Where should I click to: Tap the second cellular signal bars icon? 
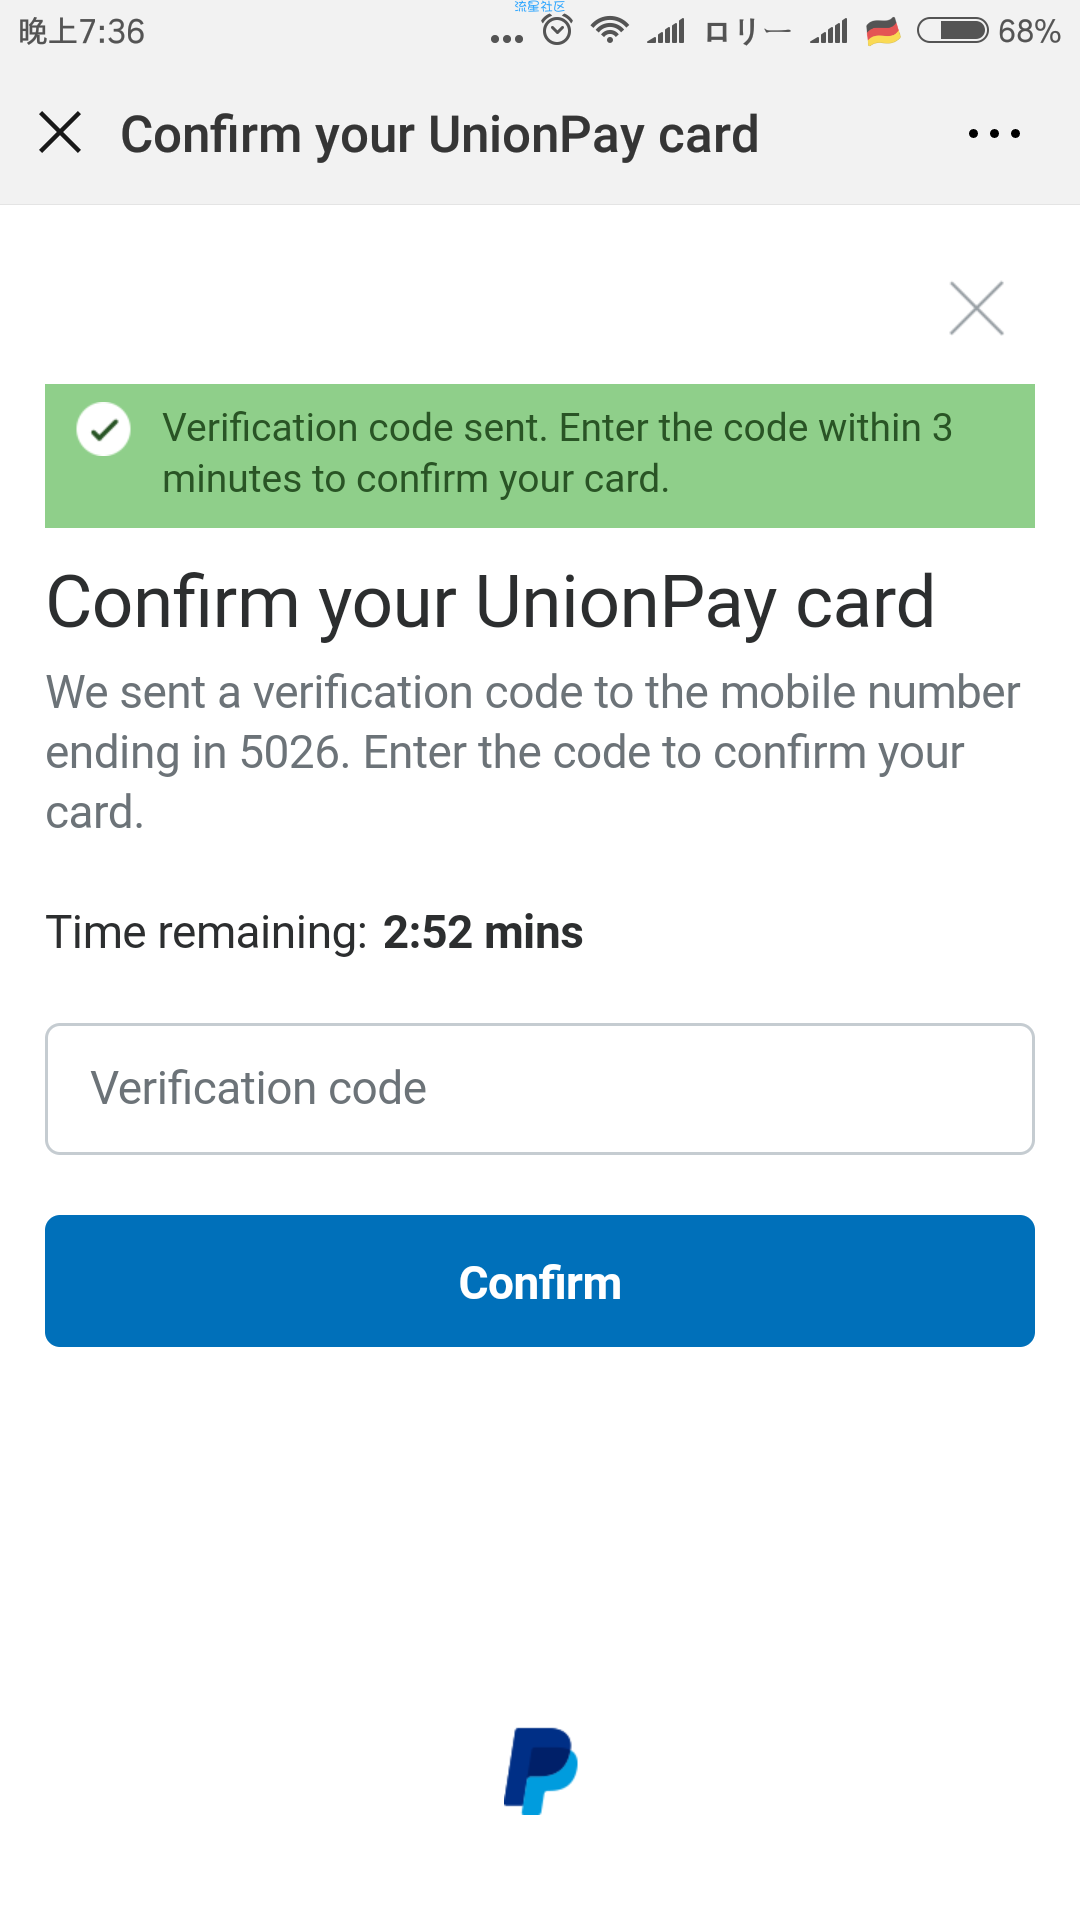pyautogui.click(x=829, y=32)
